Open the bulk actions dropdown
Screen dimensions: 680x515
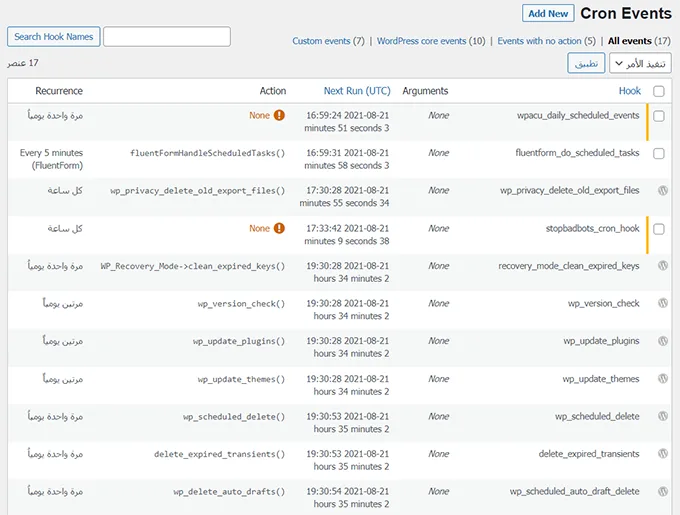pyautogui.click(x=640, y=63)
